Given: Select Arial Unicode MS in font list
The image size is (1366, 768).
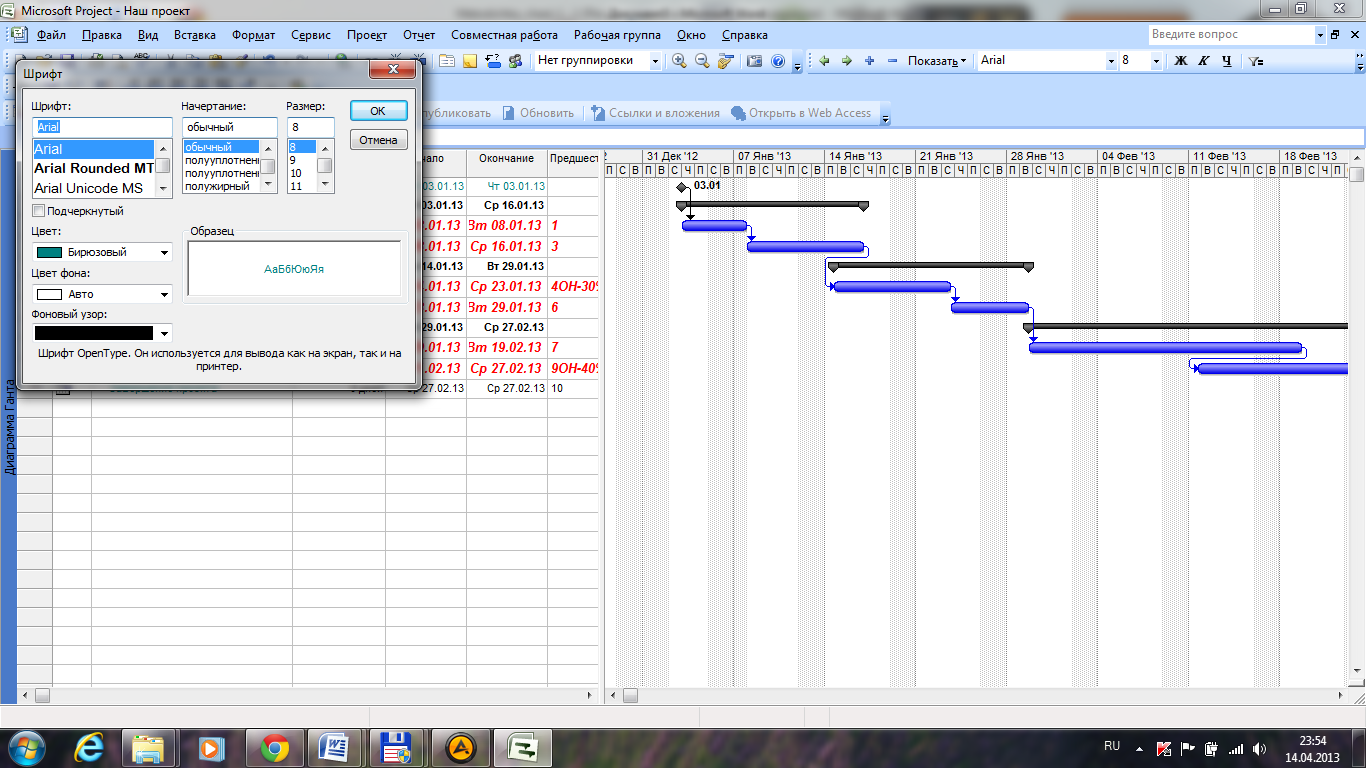Looking at the screenshot, I should (x=94, y=188).
